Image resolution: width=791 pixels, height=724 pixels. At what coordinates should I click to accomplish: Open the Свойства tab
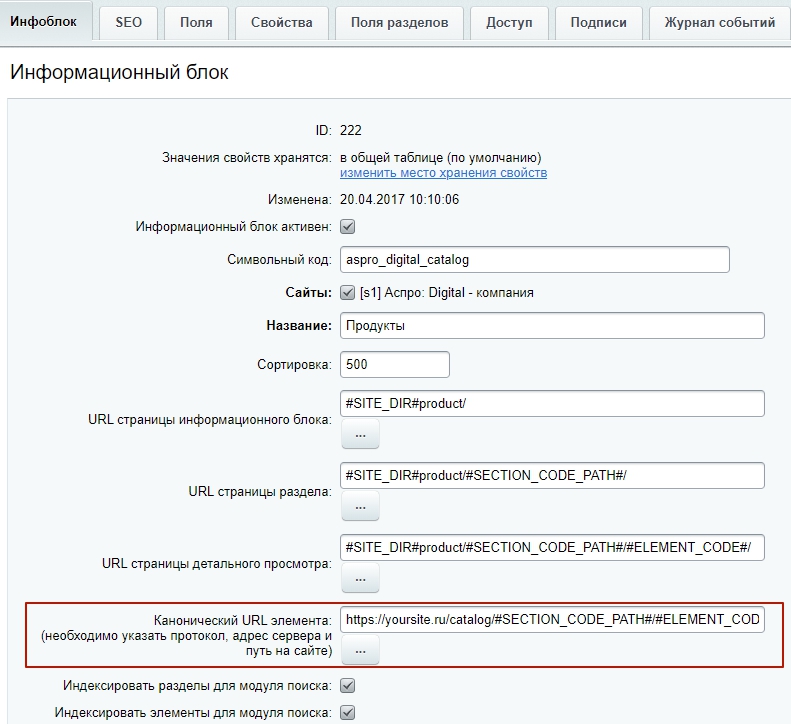tap(281, 22)
